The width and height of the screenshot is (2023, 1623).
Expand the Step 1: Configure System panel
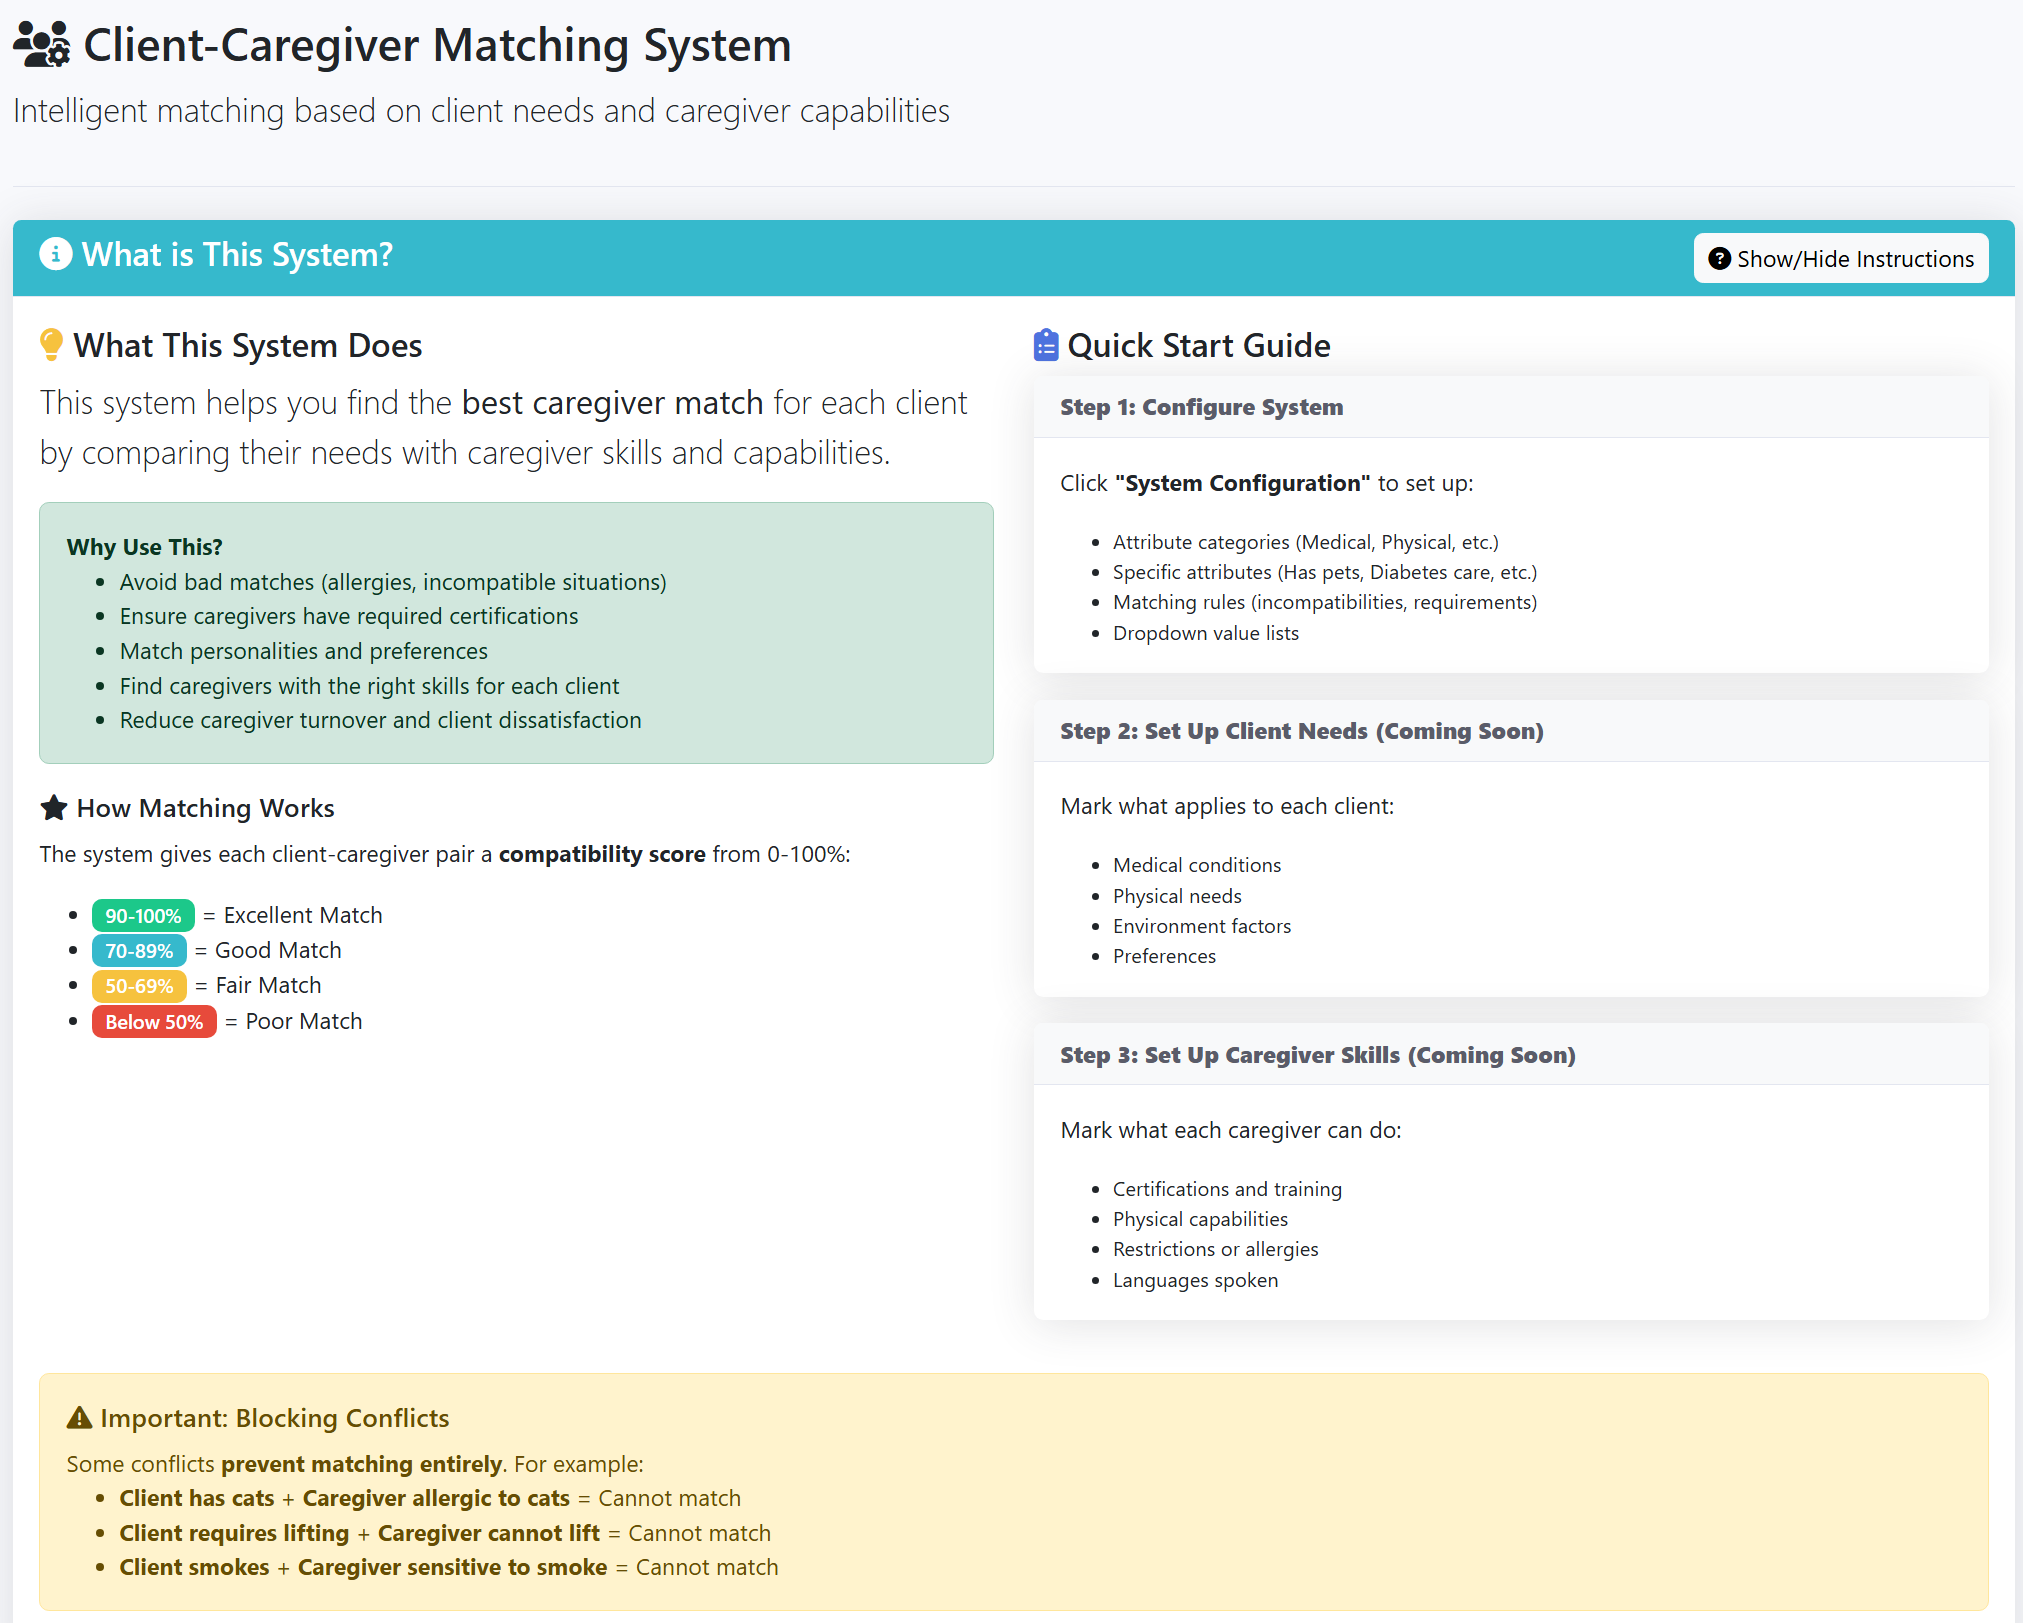click(1202, 407)
